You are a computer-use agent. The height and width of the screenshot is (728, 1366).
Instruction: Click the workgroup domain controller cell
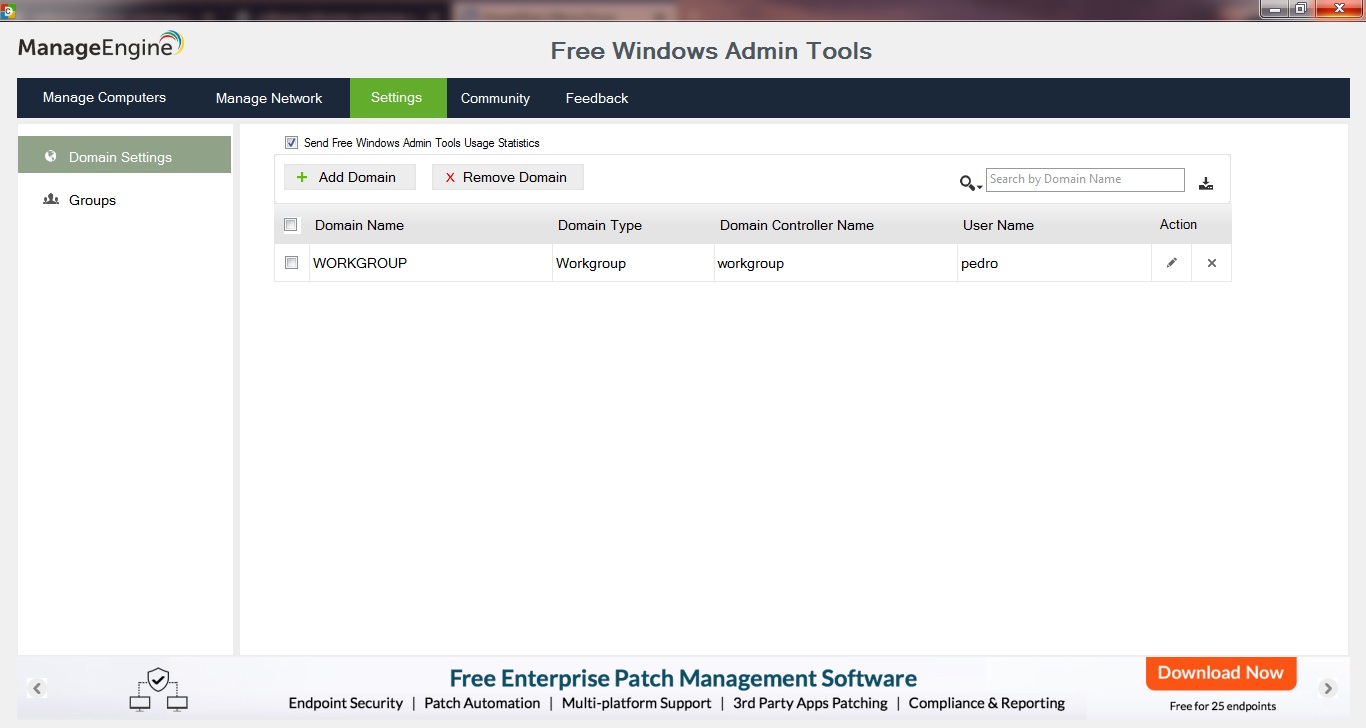click(835, 263)
